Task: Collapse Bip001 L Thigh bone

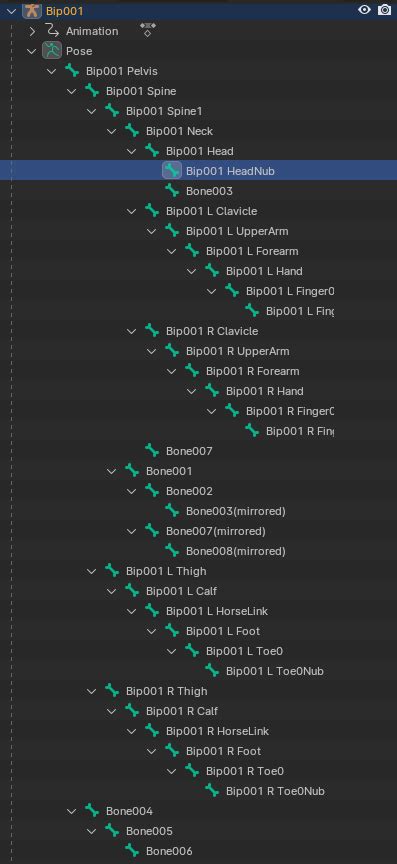Action: pyautogui.click(x=92, y=570)
